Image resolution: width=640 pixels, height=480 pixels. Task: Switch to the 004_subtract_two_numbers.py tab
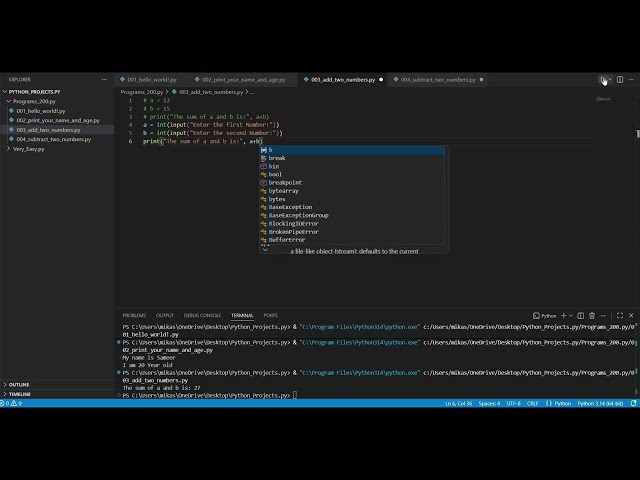pos(438,80)
